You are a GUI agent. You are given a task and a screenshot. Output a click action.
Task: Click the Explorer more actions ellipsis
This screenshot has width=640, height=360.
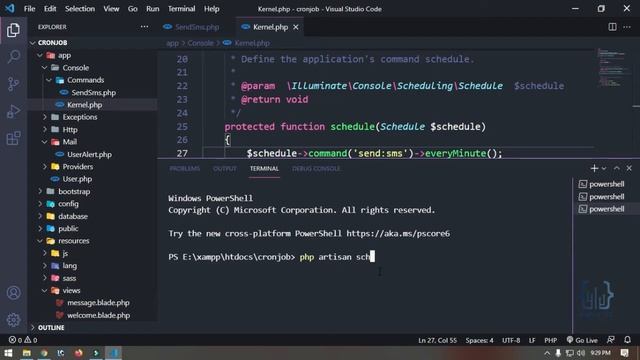pyautogui.click(x=144, y=27)
